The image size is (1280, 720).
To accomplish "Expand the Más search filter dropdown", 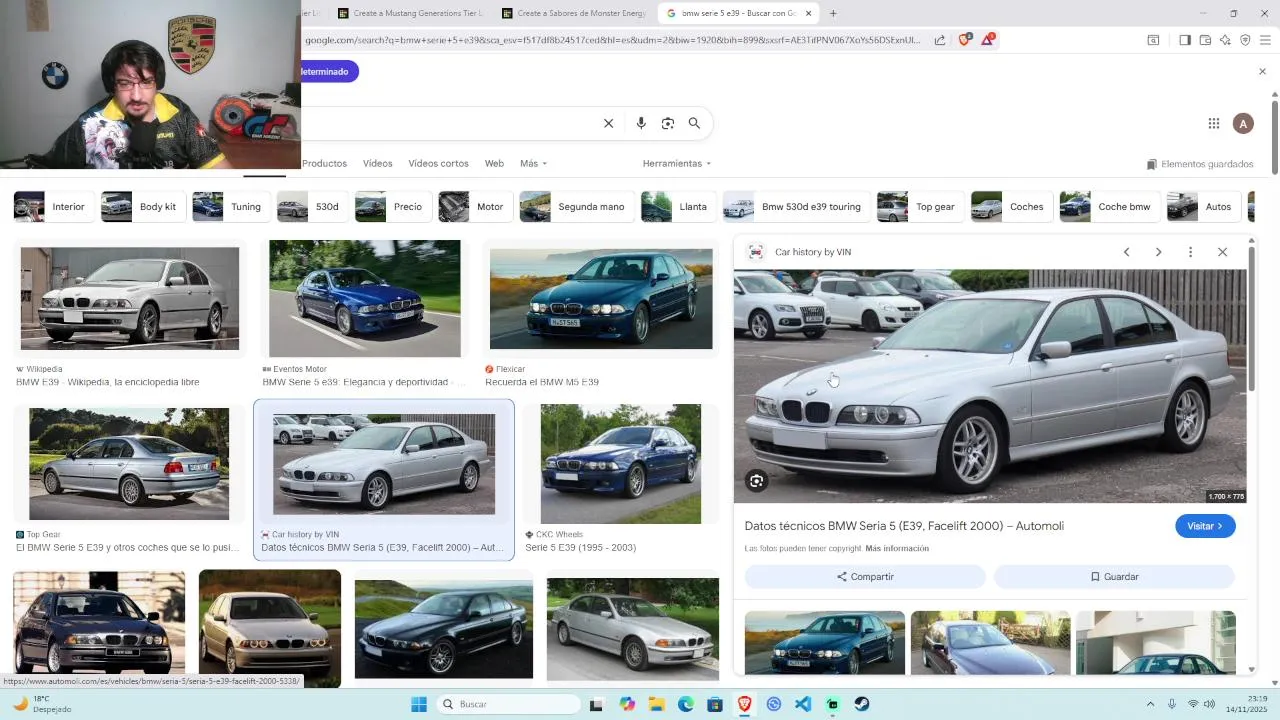I will coord(533,163).
